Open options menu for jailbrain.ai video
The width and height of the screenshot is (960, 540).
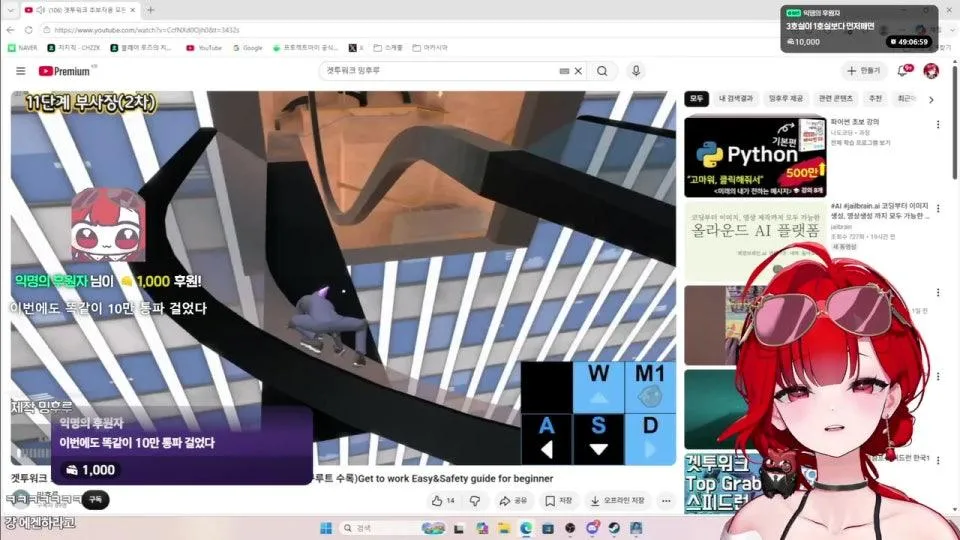[937, 209]
